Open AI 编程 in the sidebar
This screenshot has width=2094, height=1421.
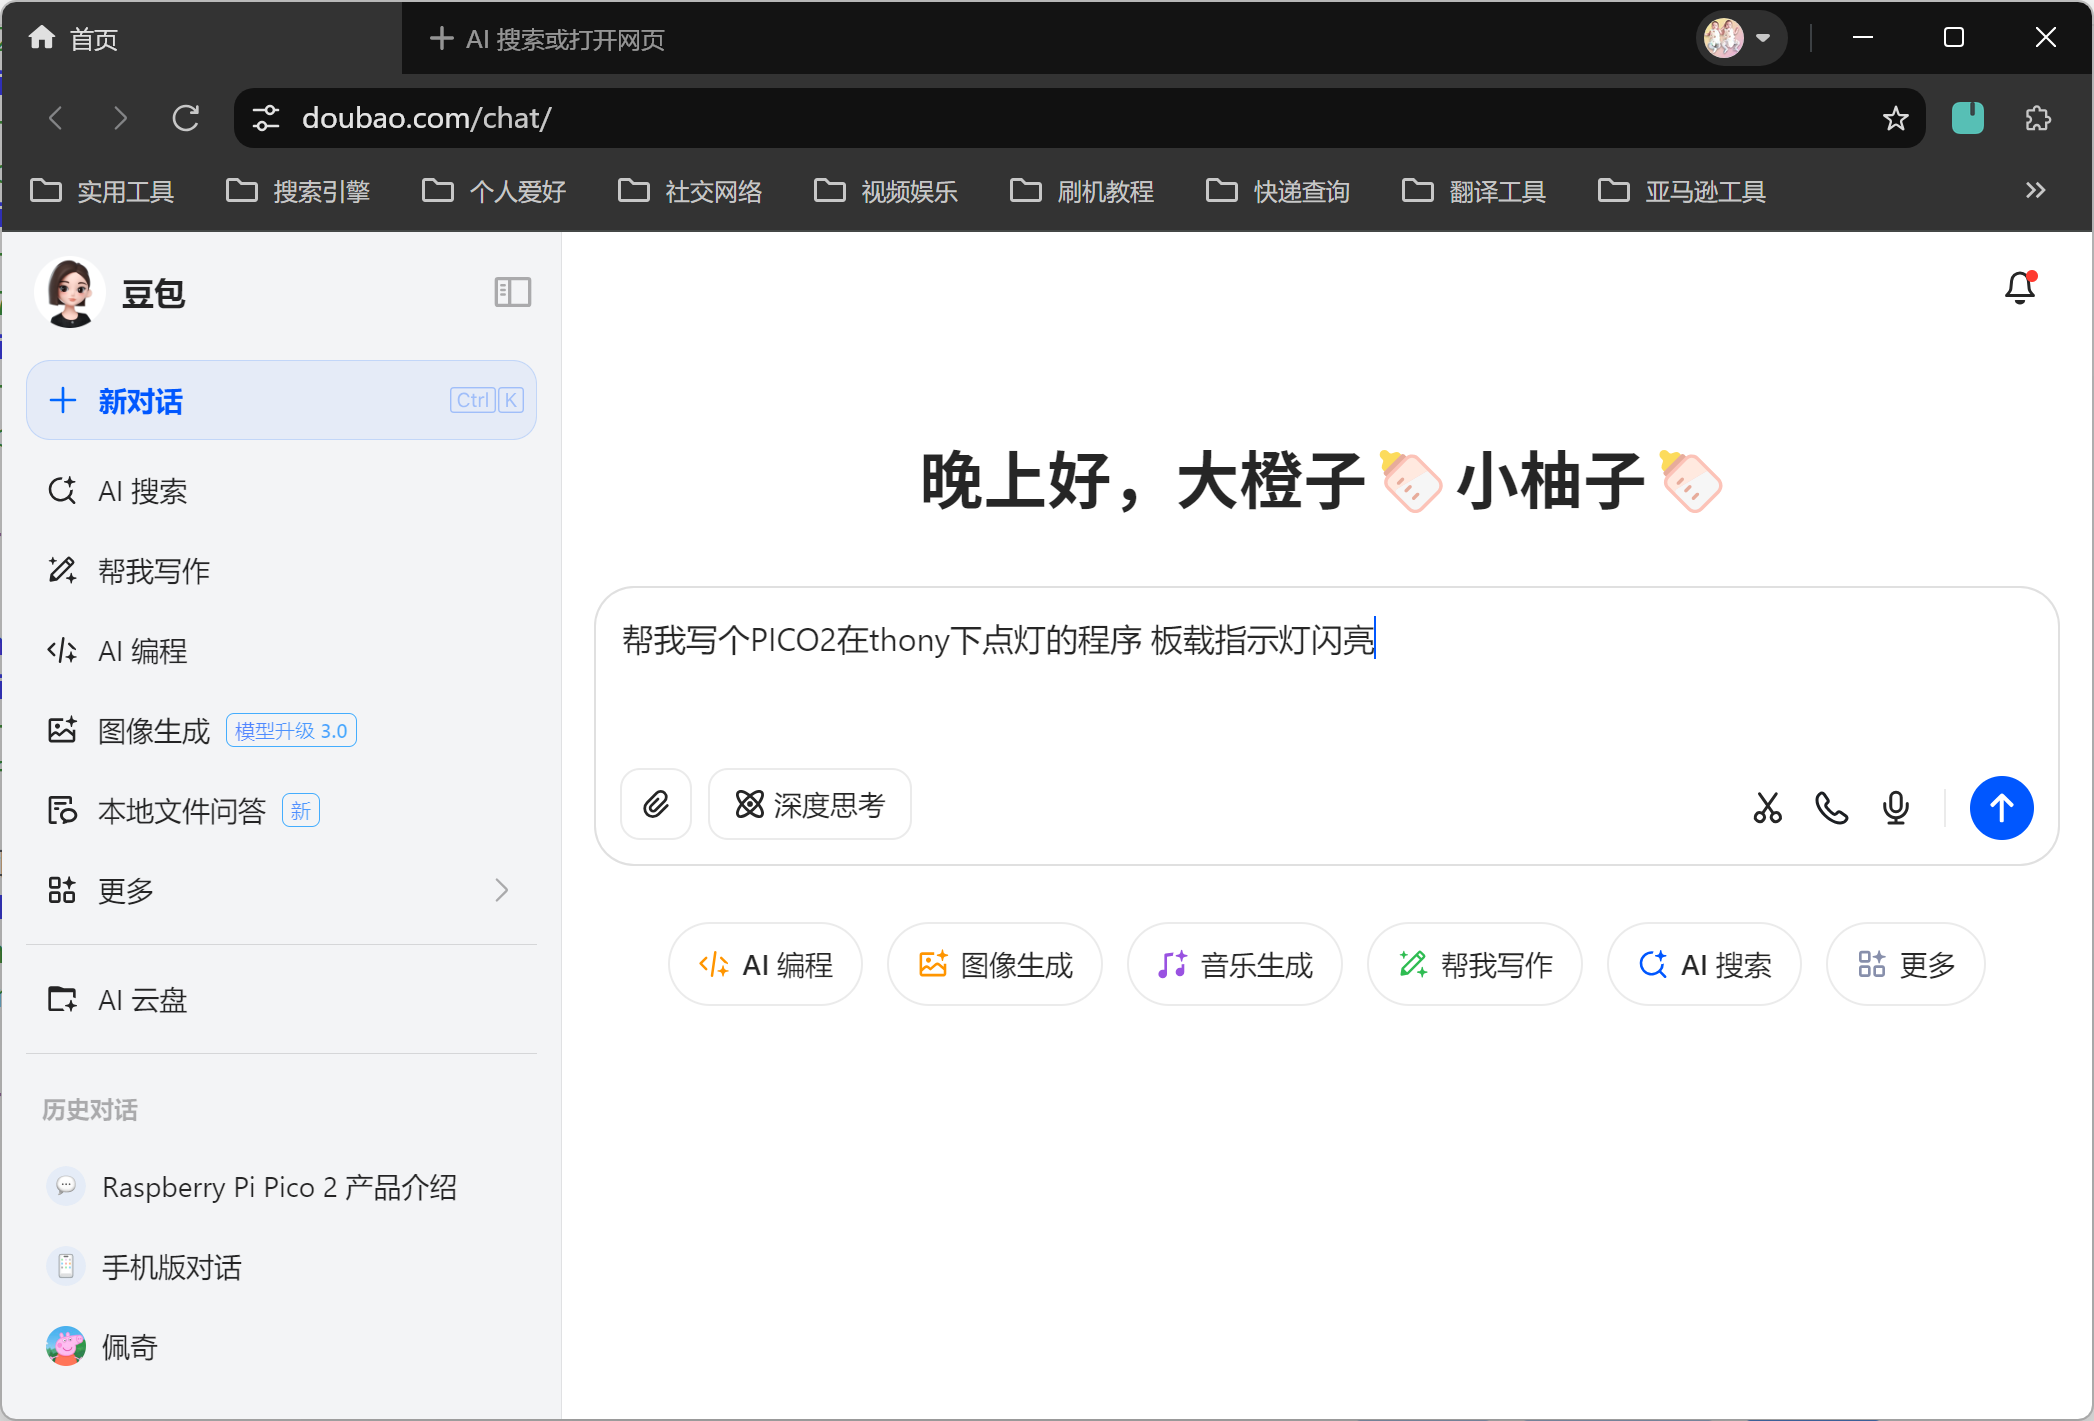point(281,651)
